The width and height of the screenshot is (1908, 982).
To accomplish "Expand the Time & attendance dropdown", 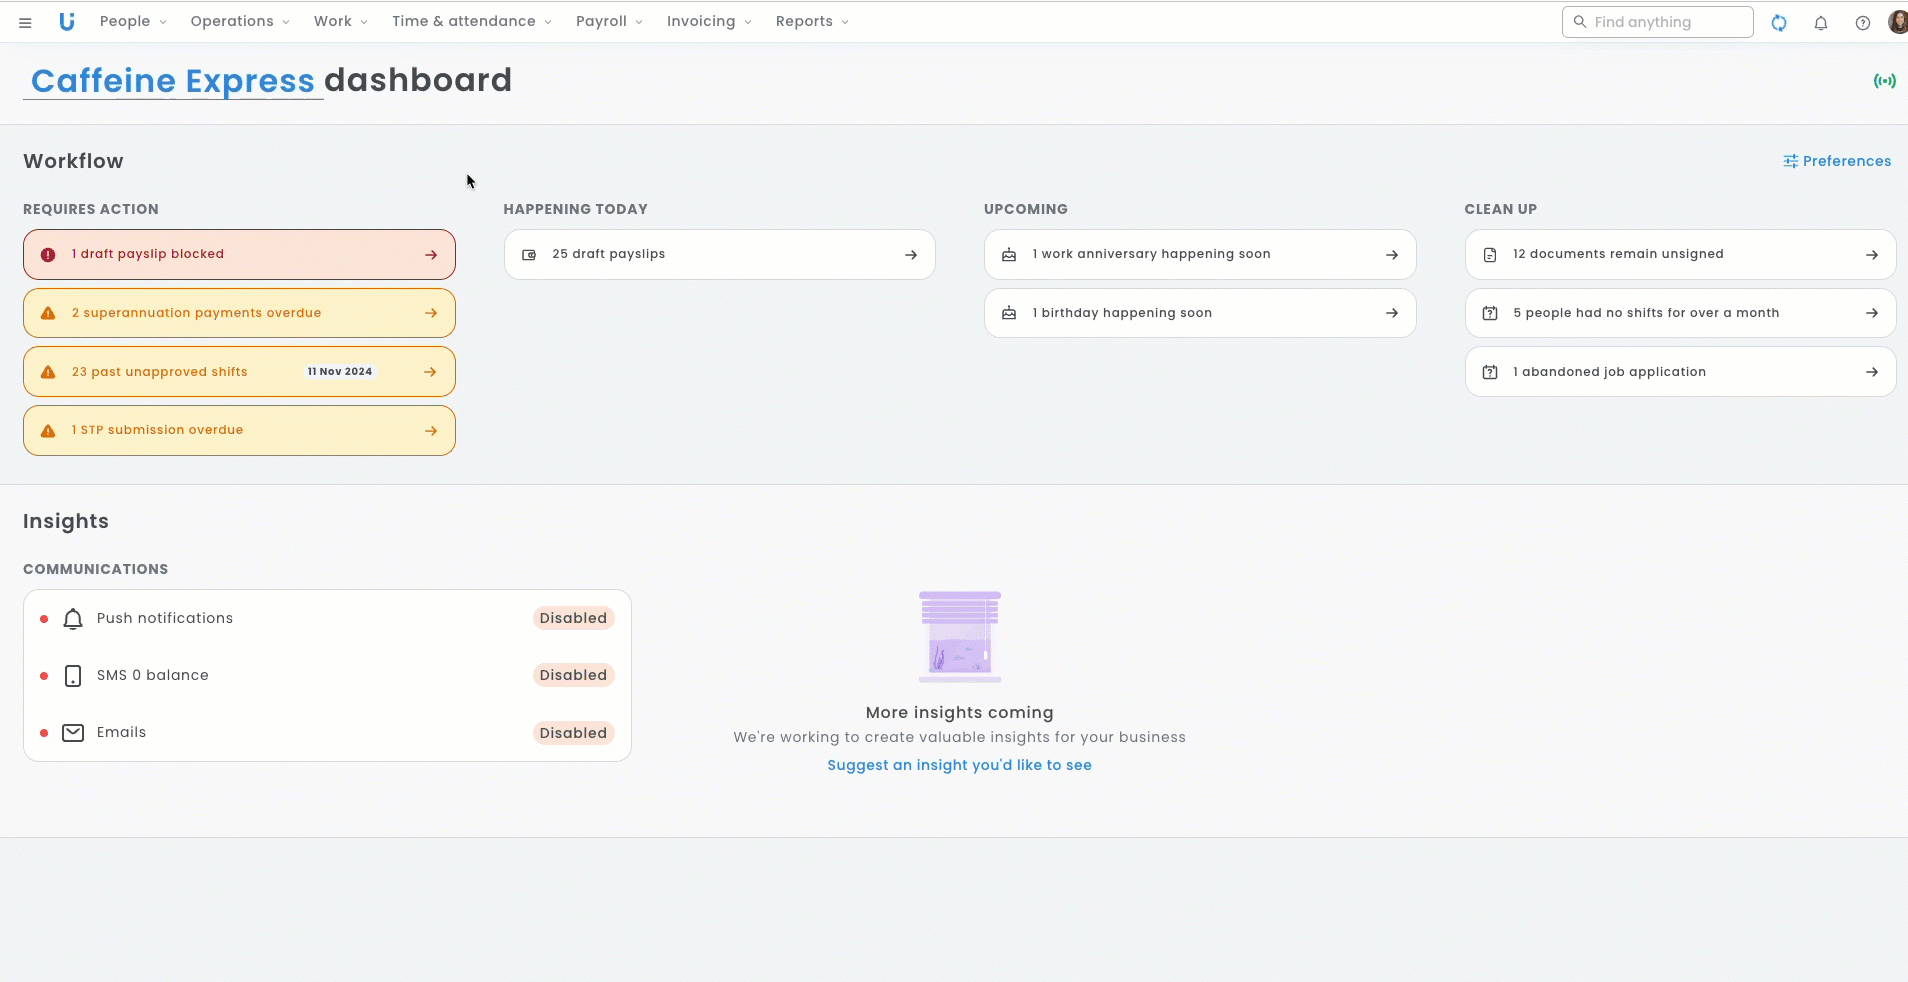I will (471, 22).
